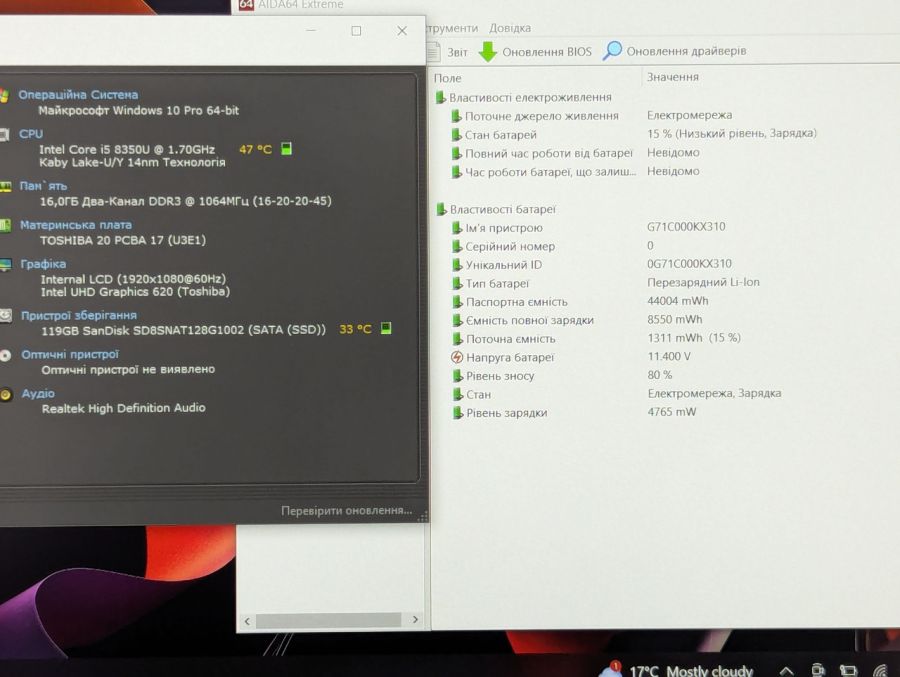The width and height of the screenshot is (900, 677).
Task: Click the optical drive disc icon
Action: click(x=5, y=355)
